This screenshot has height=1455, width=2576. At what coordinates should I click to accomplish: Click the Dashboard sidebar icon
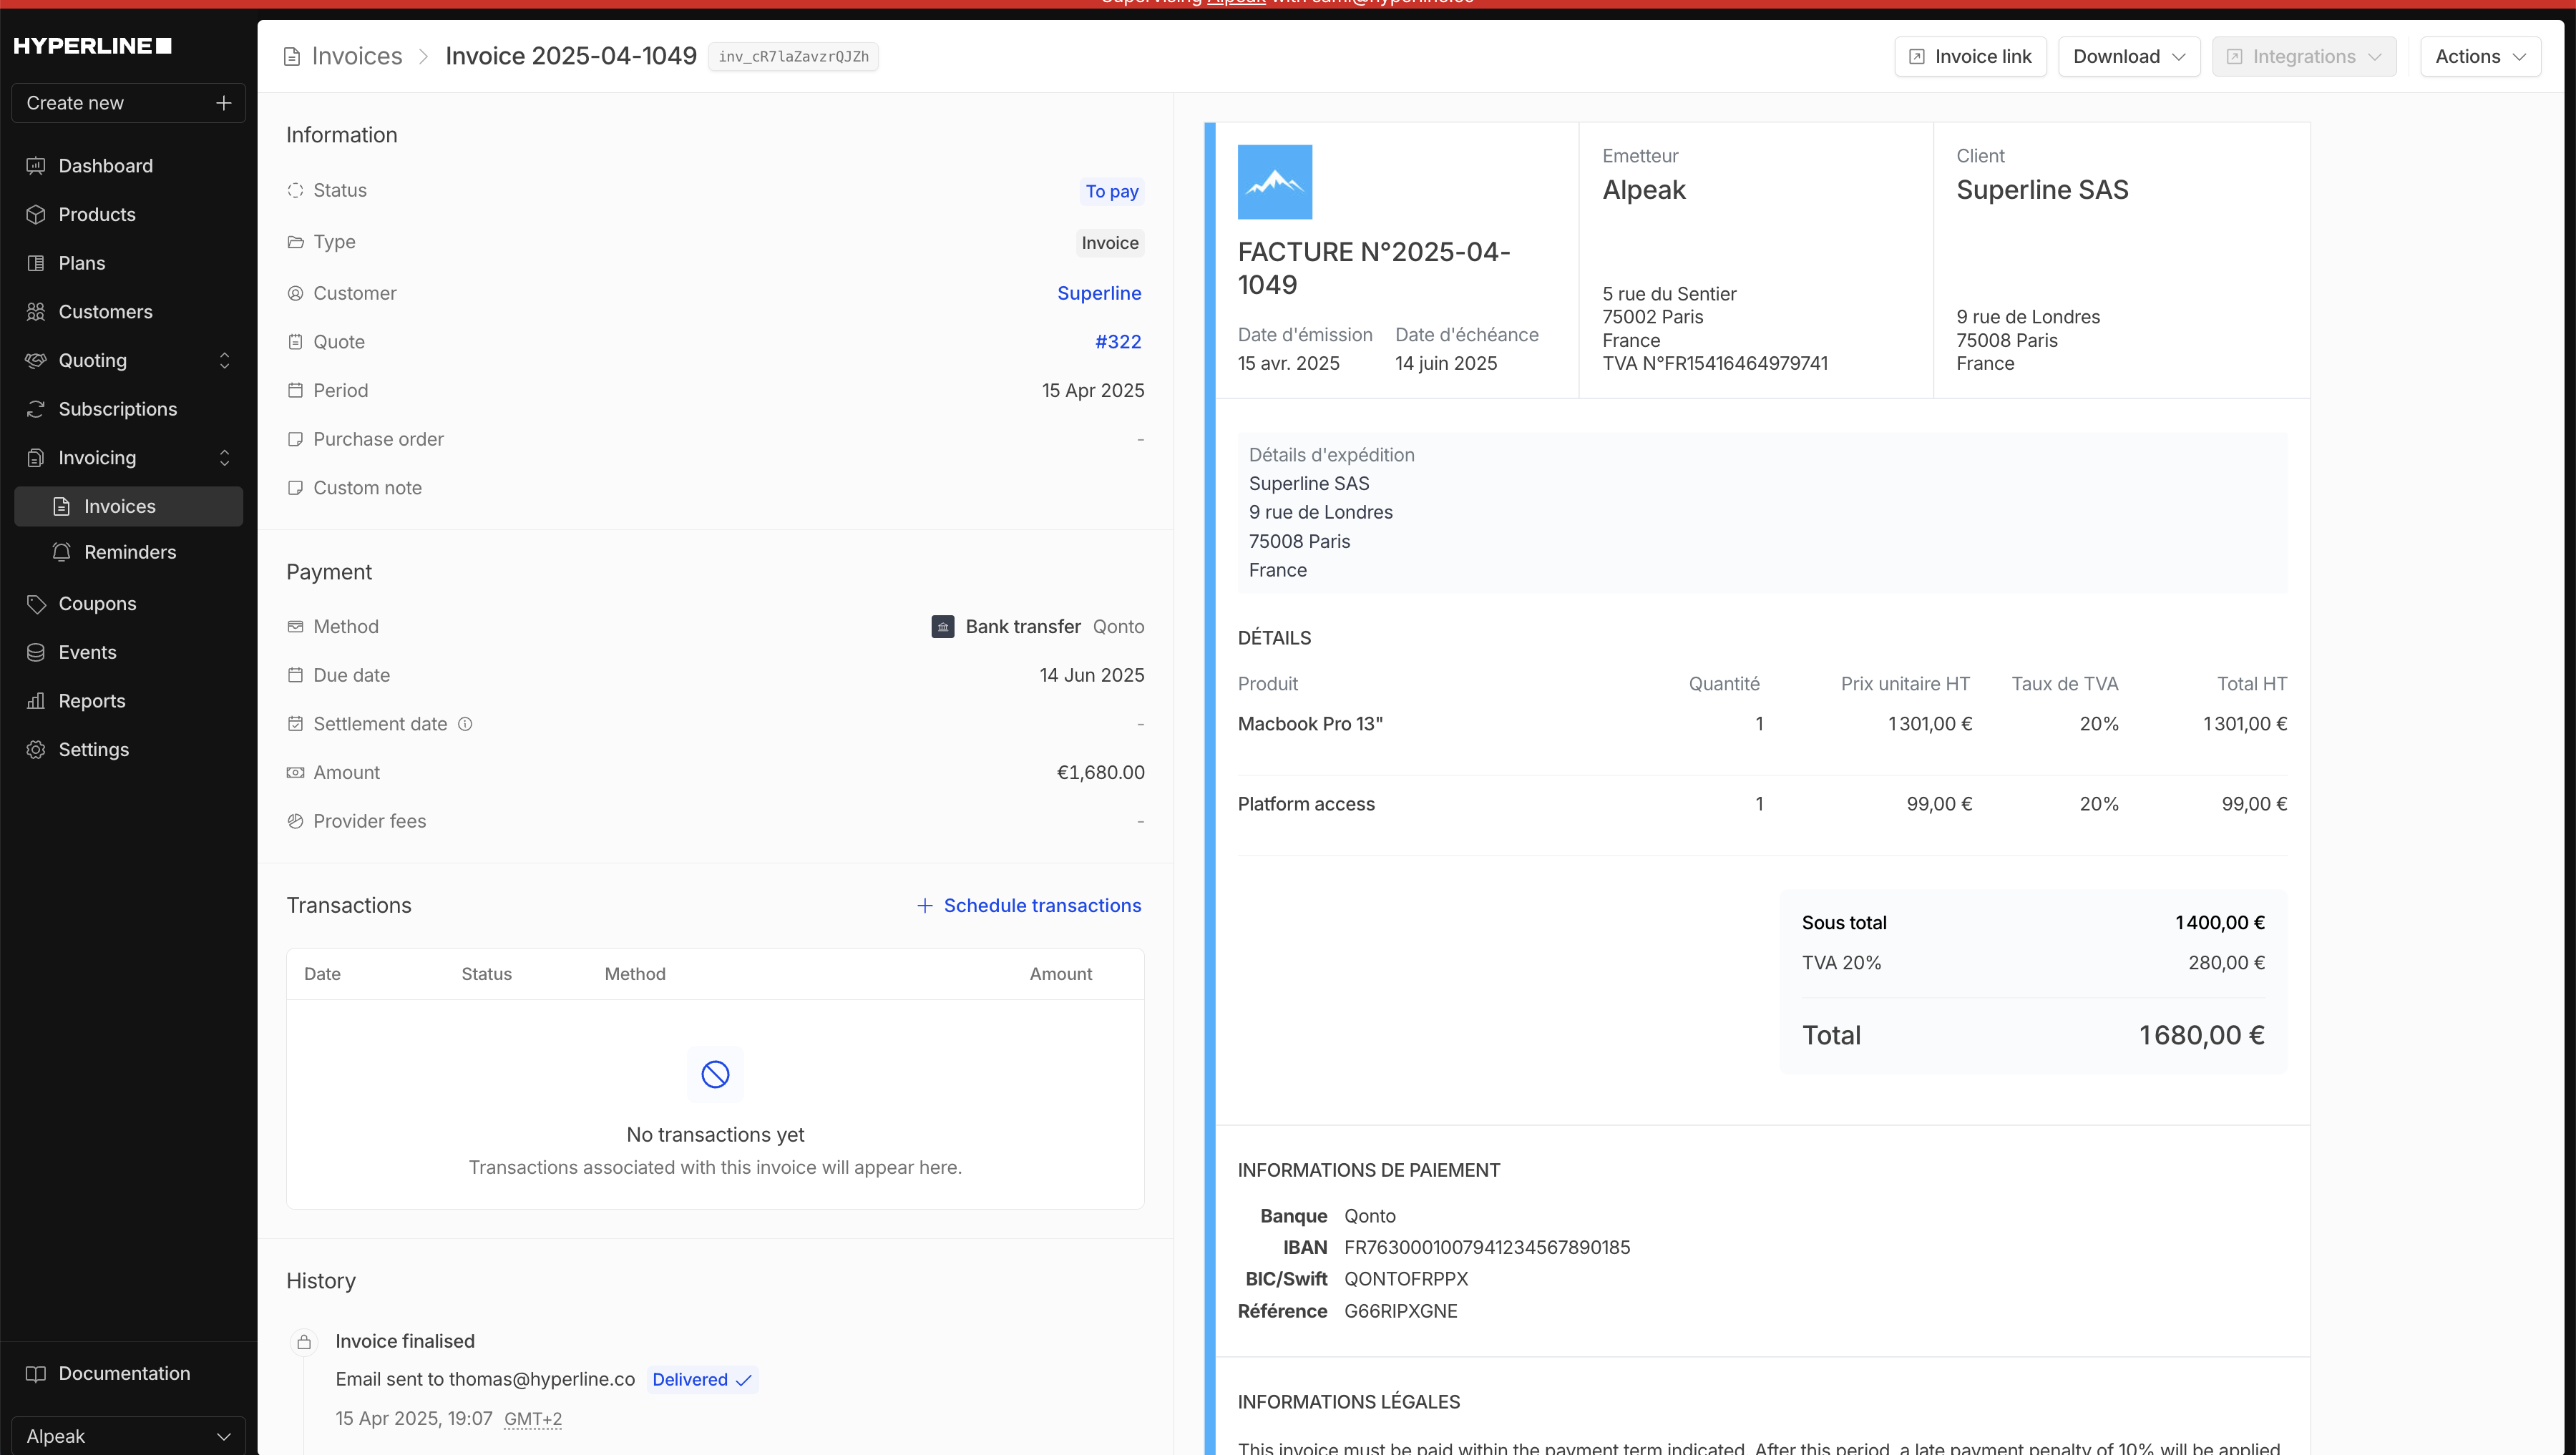click(x=36, y=166)
